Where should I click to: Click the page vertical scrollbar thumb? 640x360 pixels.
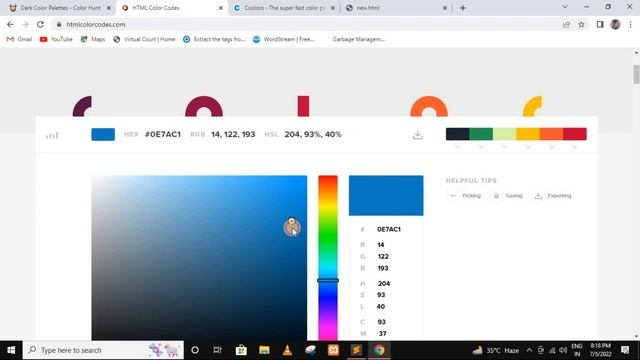(636, 74)
